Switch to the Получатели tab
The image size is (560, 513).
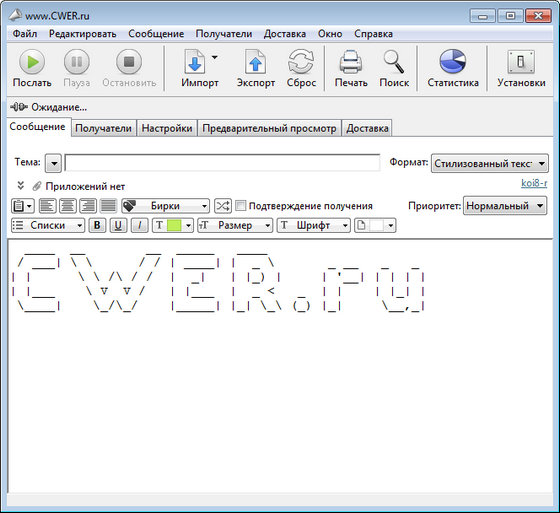pos(104,128)
